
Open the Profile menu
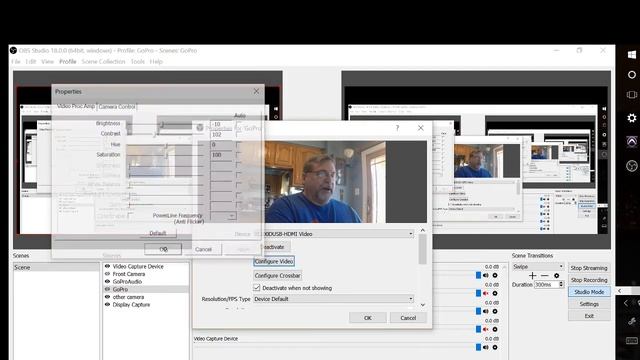68,62
